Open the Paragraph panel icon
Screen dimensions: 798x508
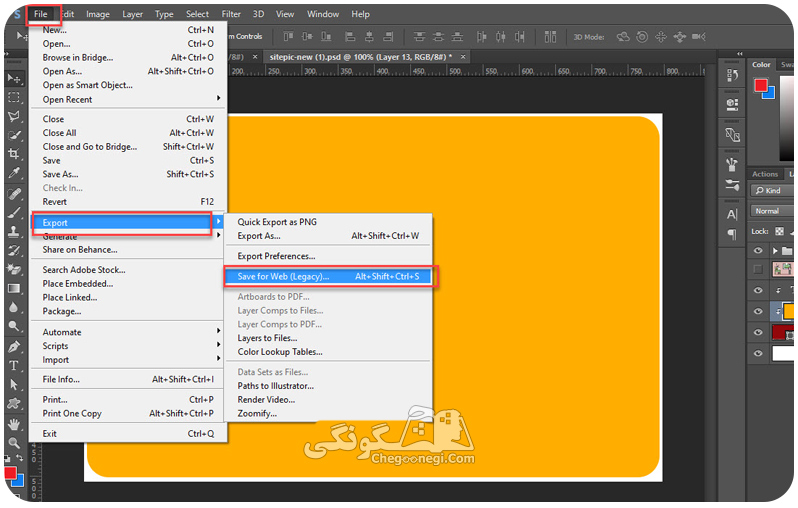(x=732, y=234)
